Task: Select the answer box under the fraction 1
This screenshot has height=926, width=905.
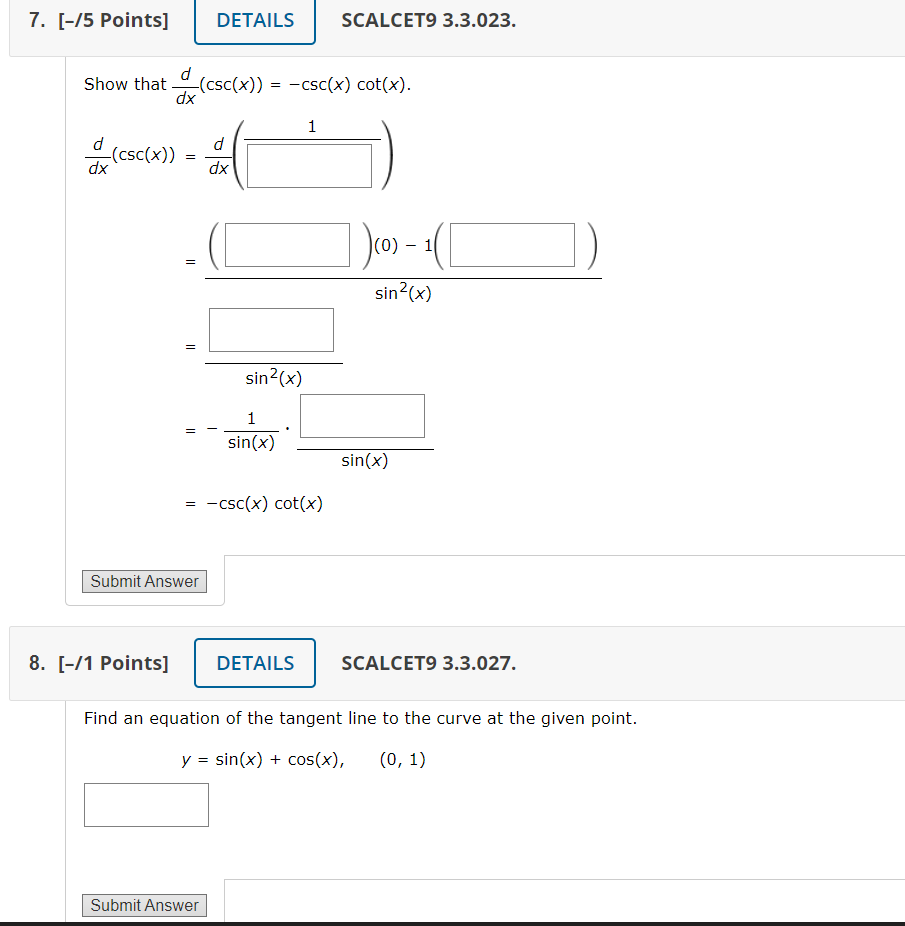Action: 309,165
